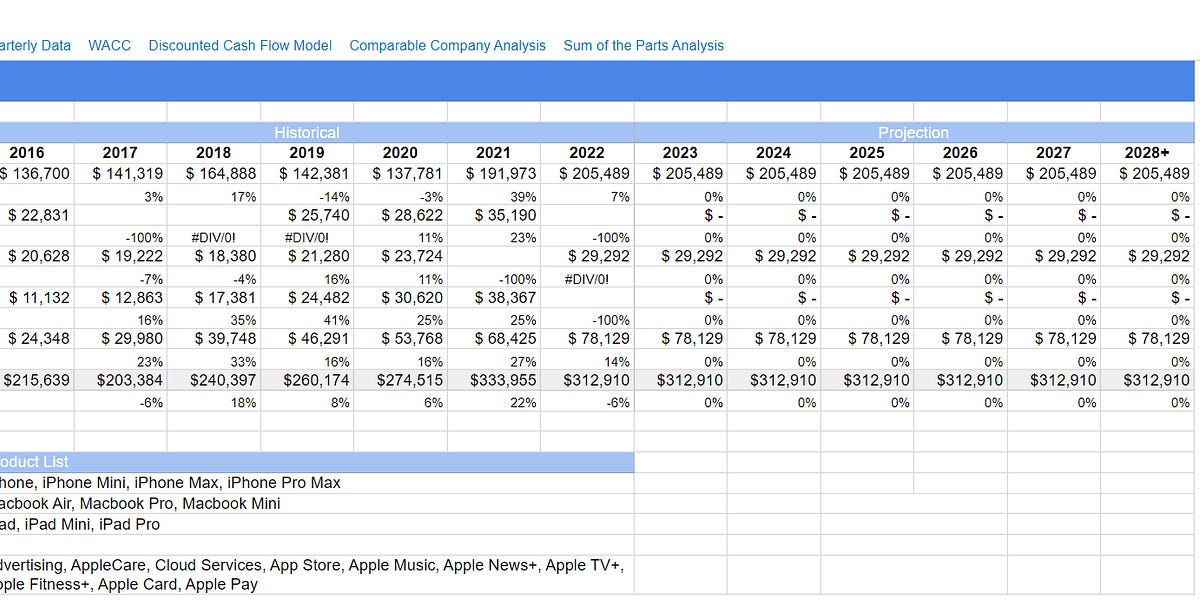Select the 2022 year header cell

[588, 152]
